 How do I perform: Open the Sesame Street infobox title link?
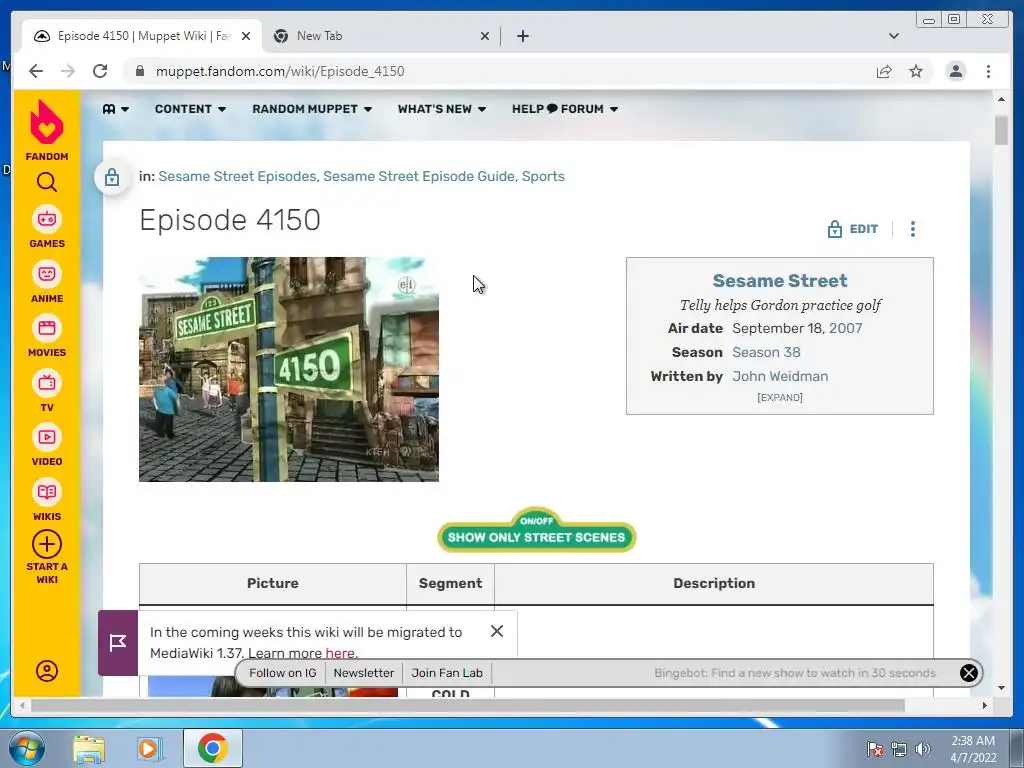[x=780, y=281]
